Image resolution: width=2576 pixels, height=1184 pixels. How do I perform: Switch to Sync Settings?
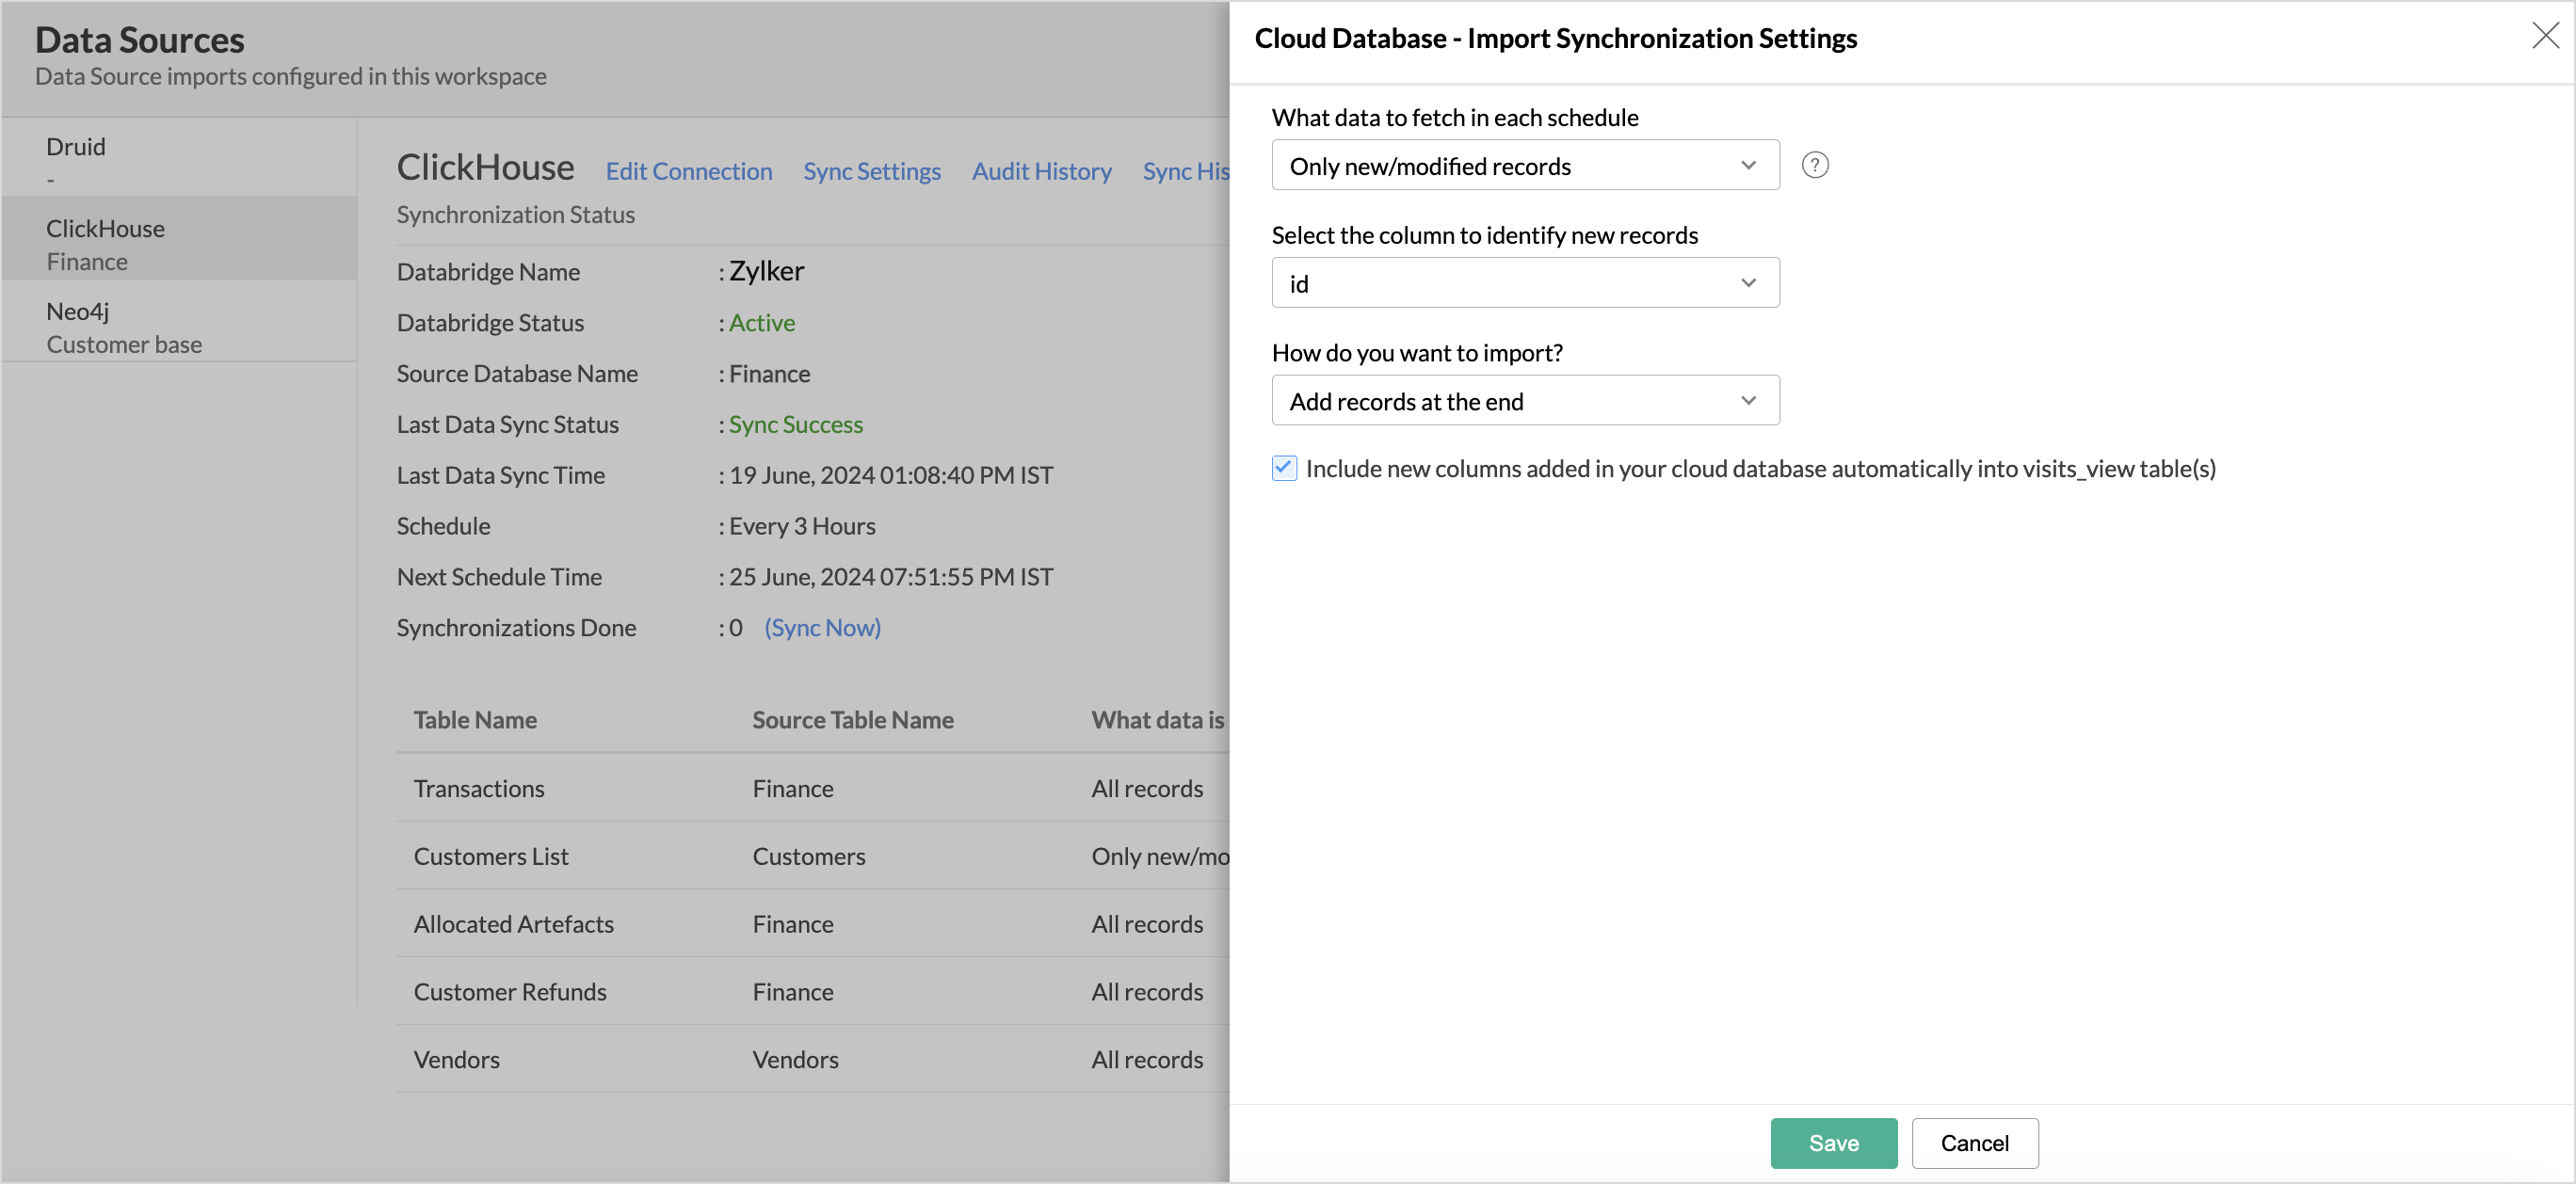coord(871,171)
